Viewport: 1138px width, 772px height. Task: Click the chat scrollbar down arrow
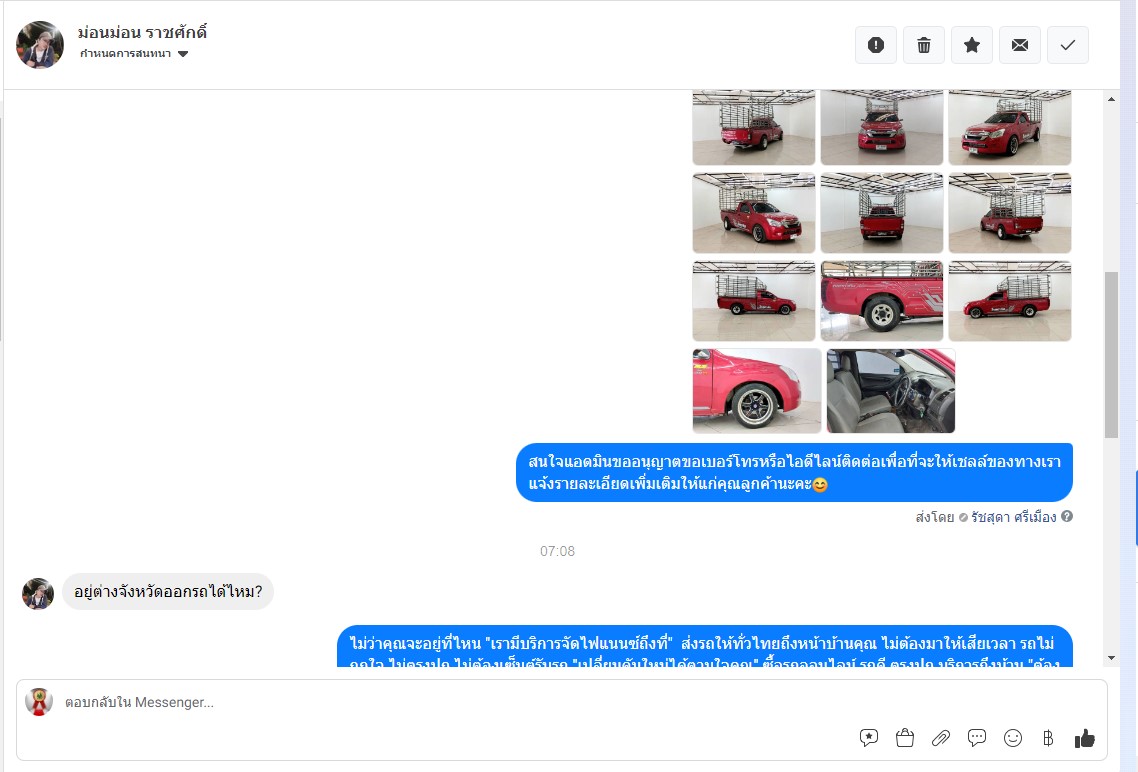(1111, 658)
